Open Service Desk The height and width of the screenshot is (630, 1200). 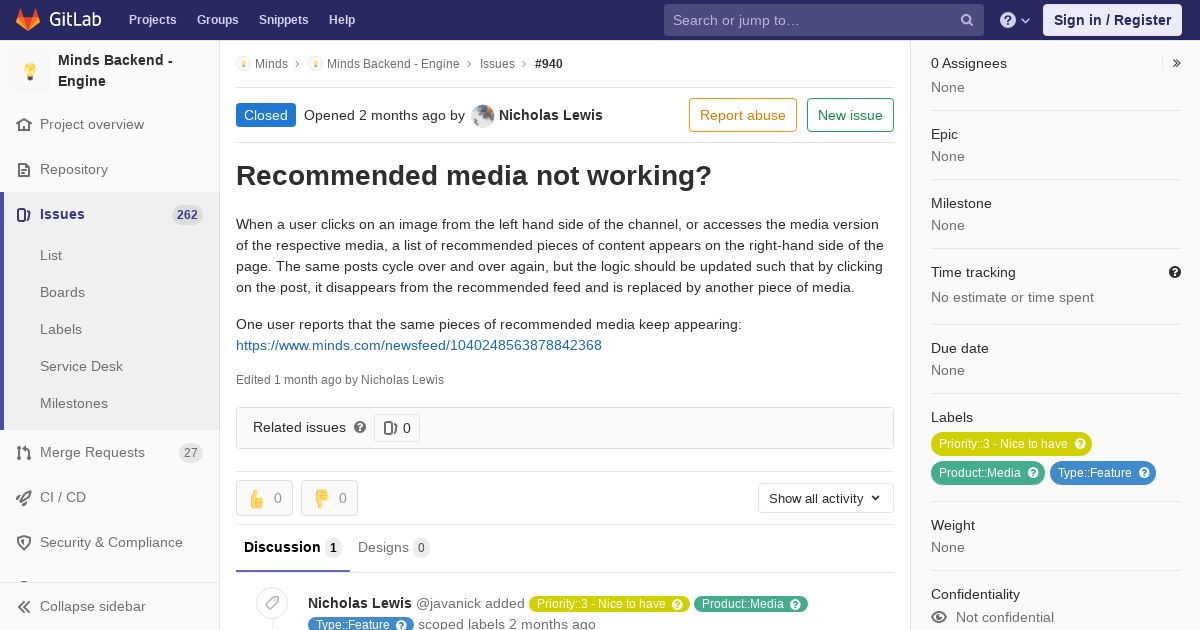point(81,366)
